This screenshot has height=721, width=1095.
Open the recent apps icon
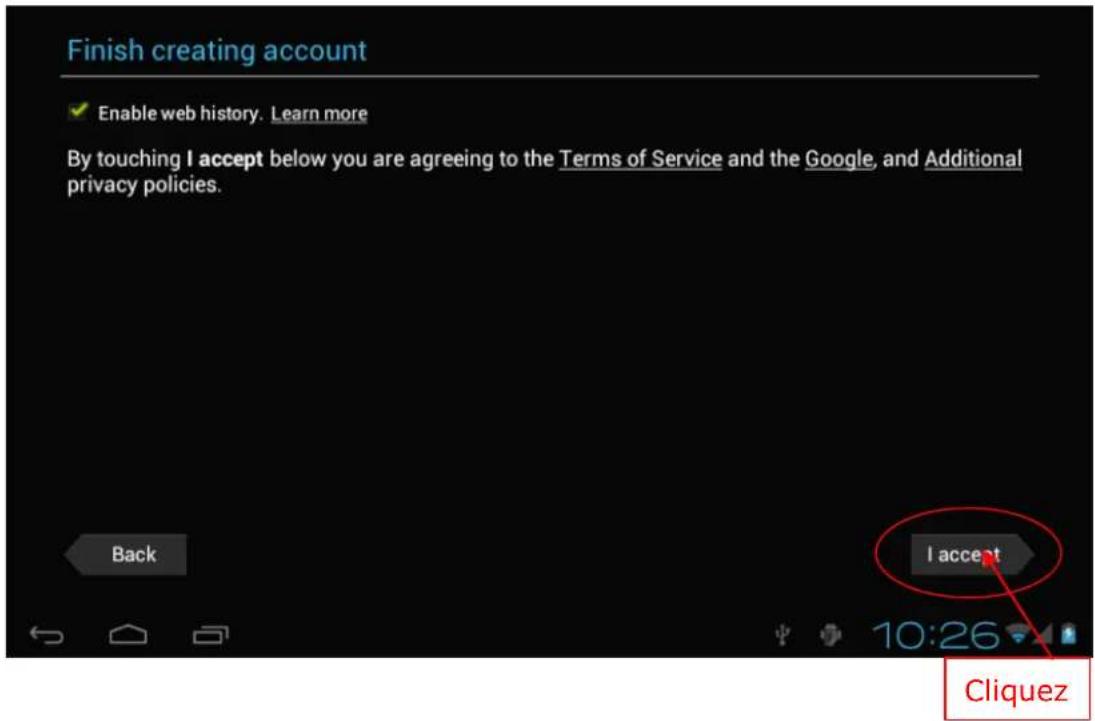(x=210, y=634)
